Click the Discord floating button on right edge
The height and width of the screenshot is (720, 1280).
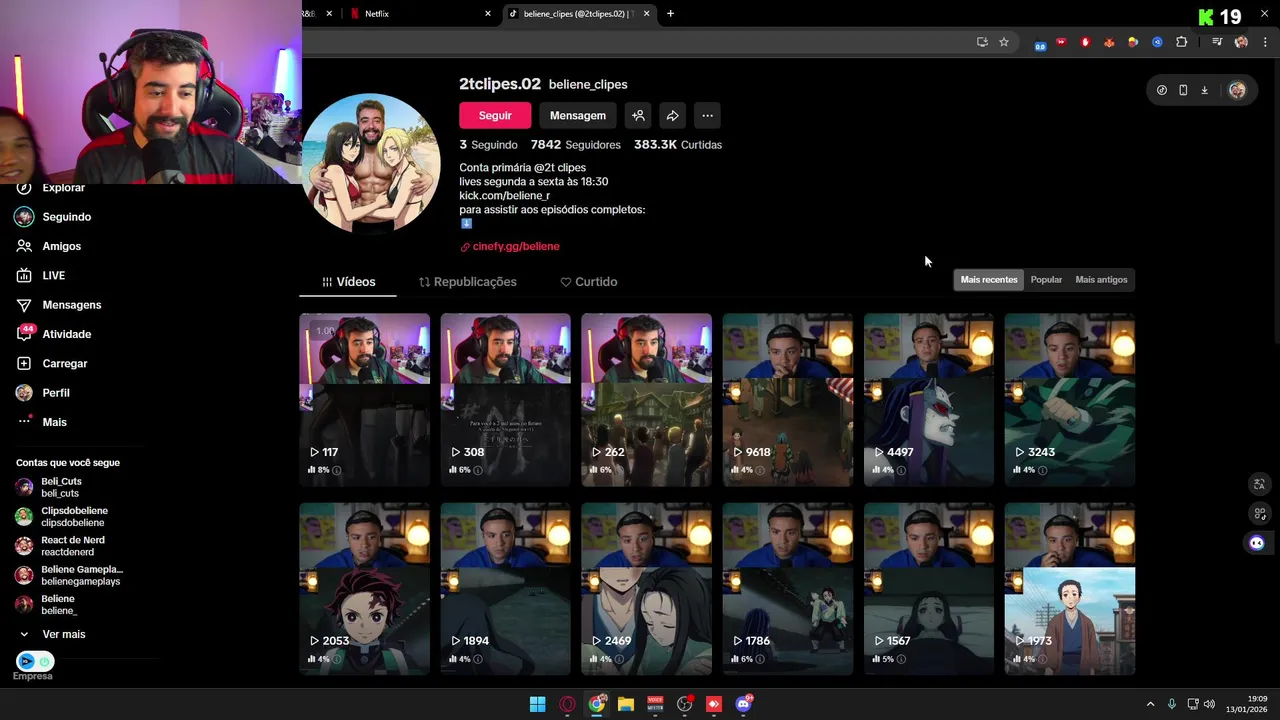tap(1257, 543)
